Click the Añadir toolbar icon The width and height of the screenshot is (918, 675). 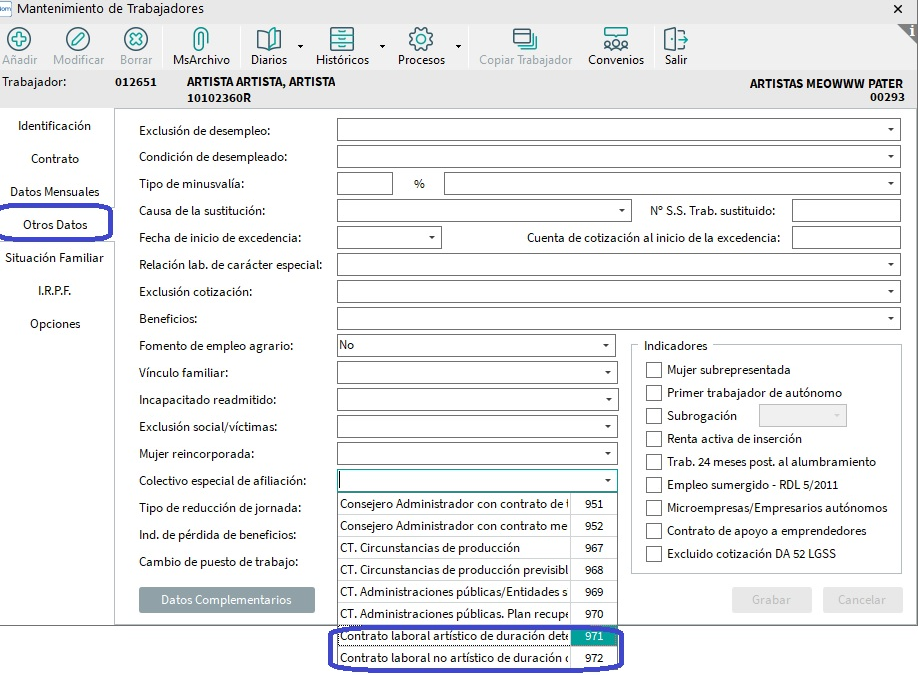point(19,40)
